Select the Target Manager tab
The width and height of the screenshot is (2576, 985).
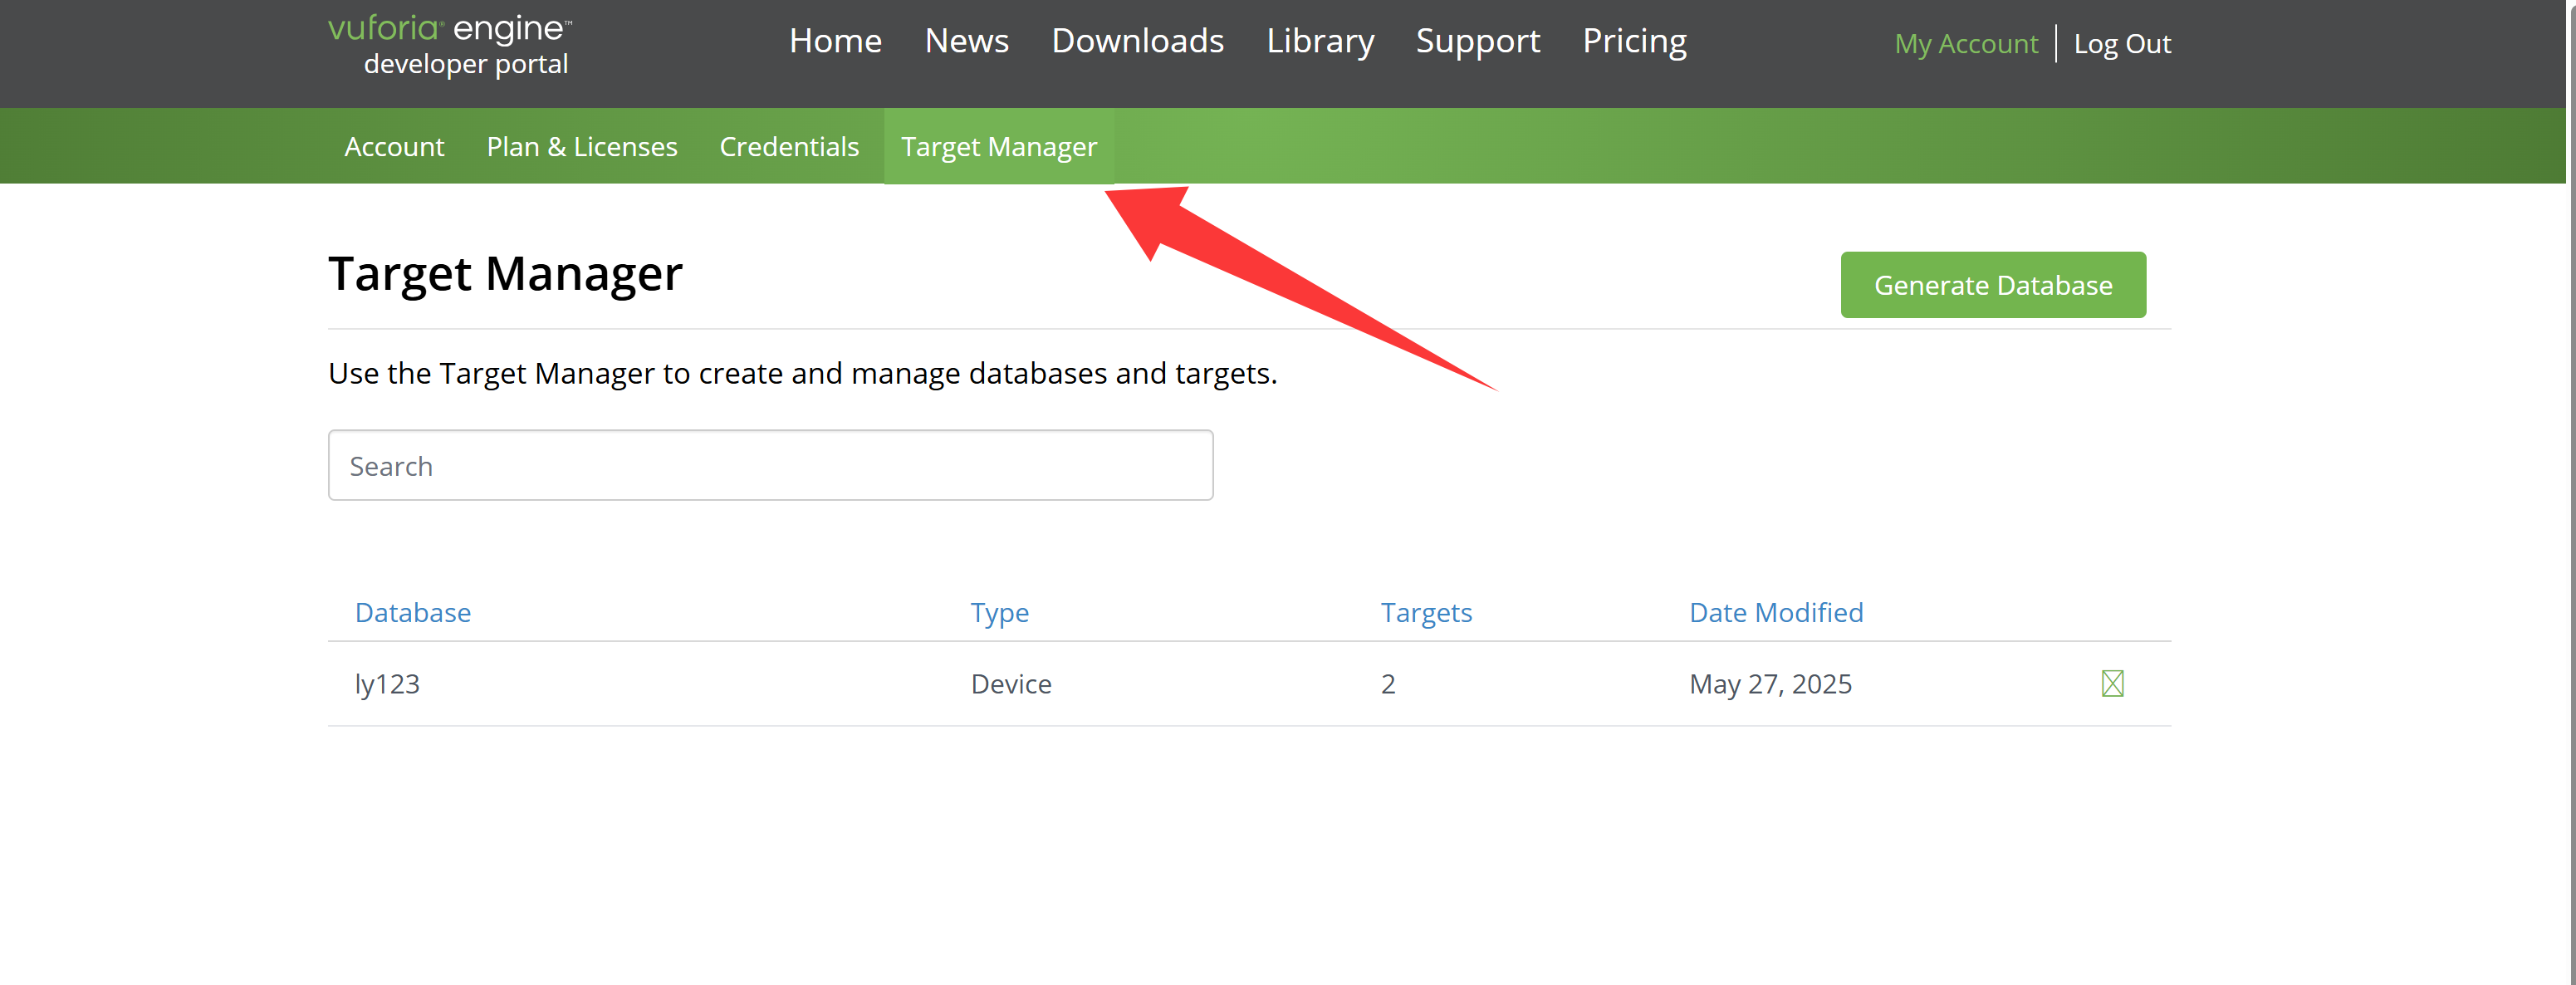click(998, 147)
